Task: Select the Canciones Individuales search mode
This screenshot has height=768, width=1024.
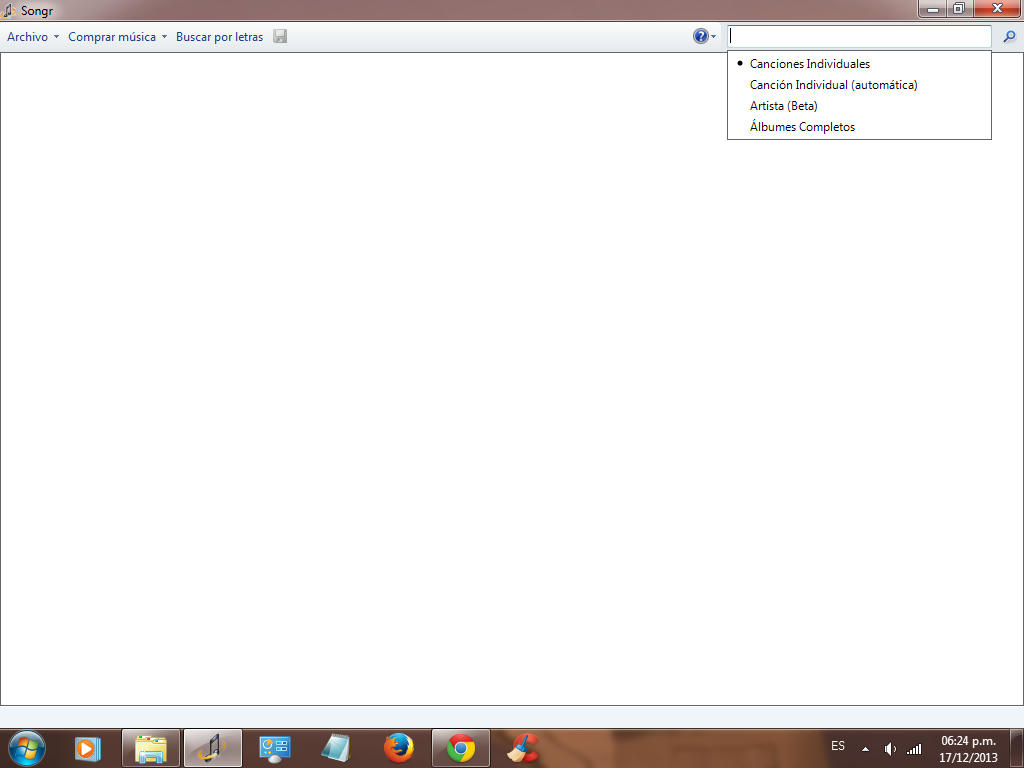Action: tap(809, 64)
